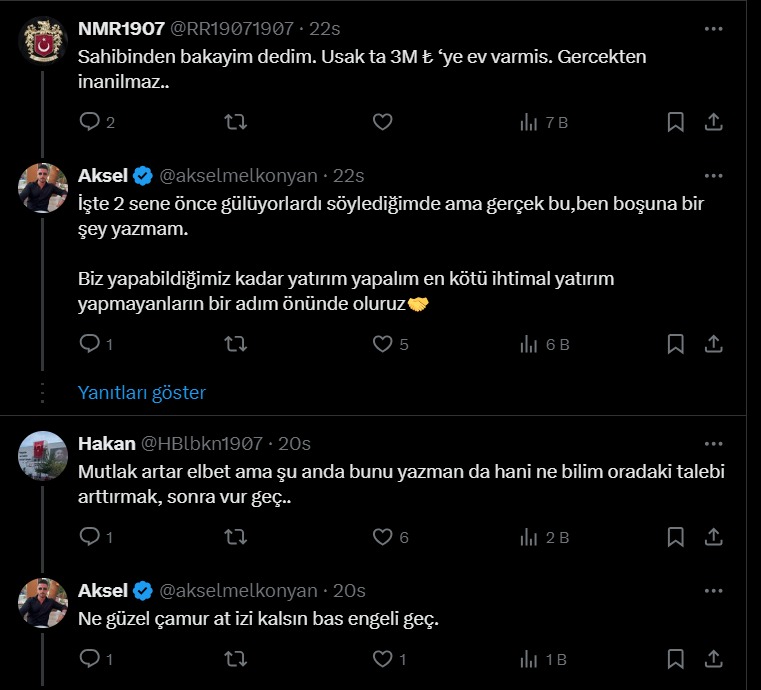Image resolution: width=761 pixels, height=690 pixels.
Task: Like NMR1907's tweet
Action: [382, 122]
